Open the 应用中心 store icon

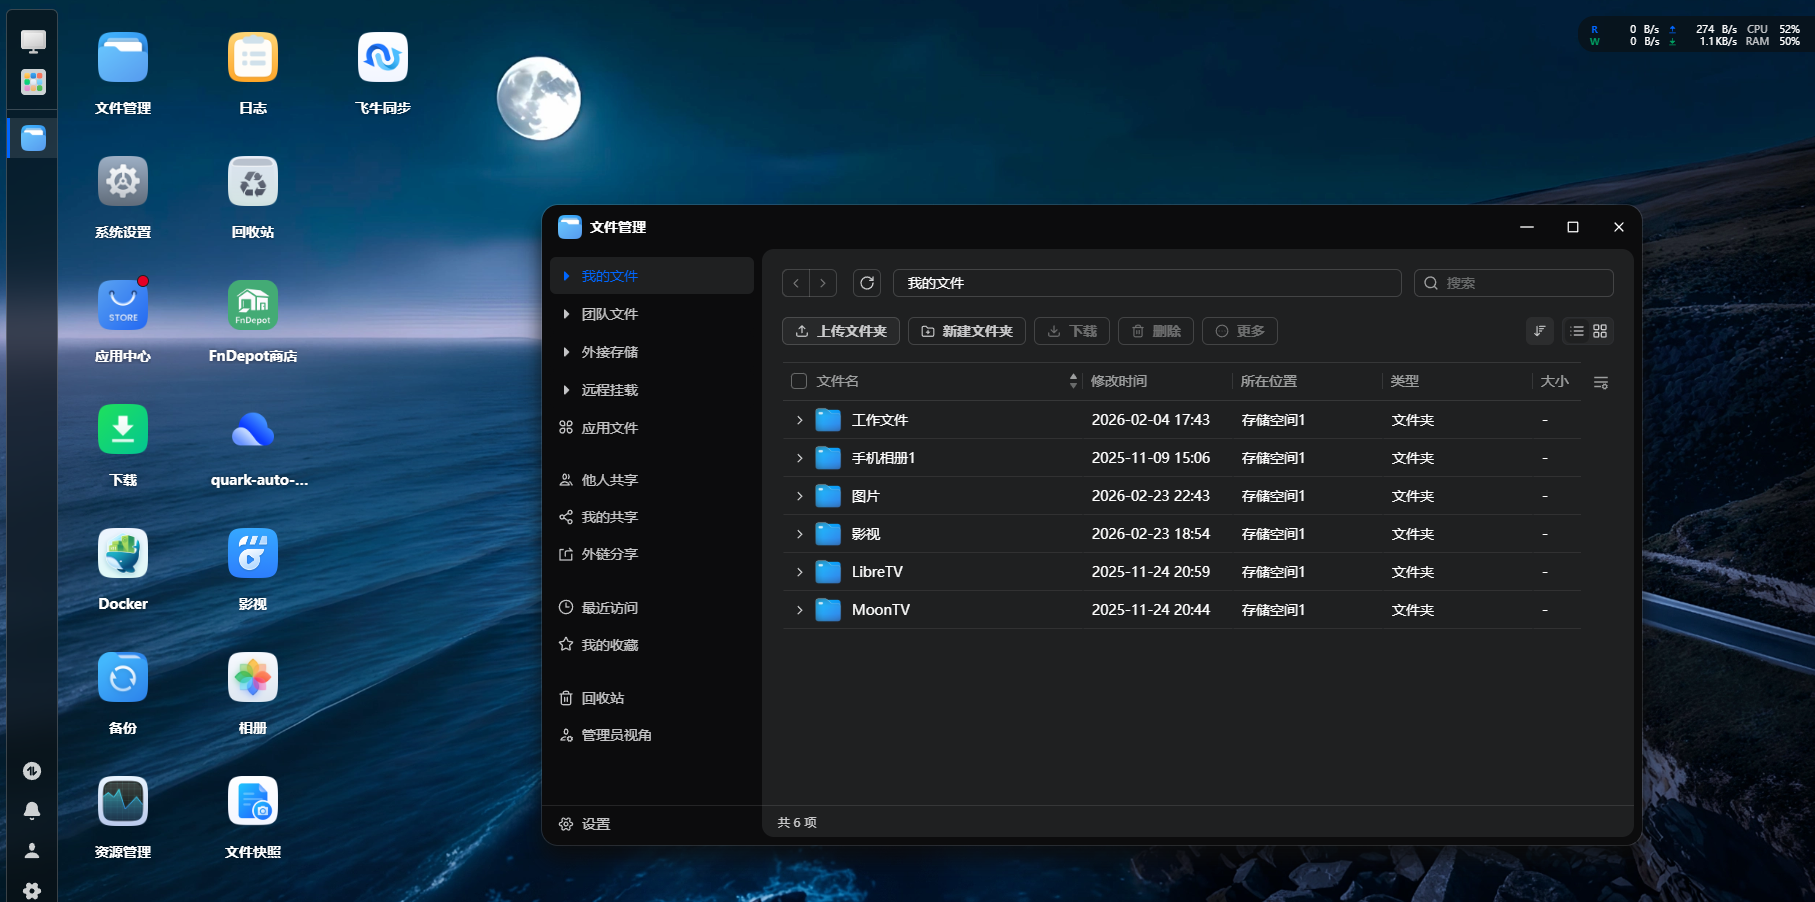point(123,306)
